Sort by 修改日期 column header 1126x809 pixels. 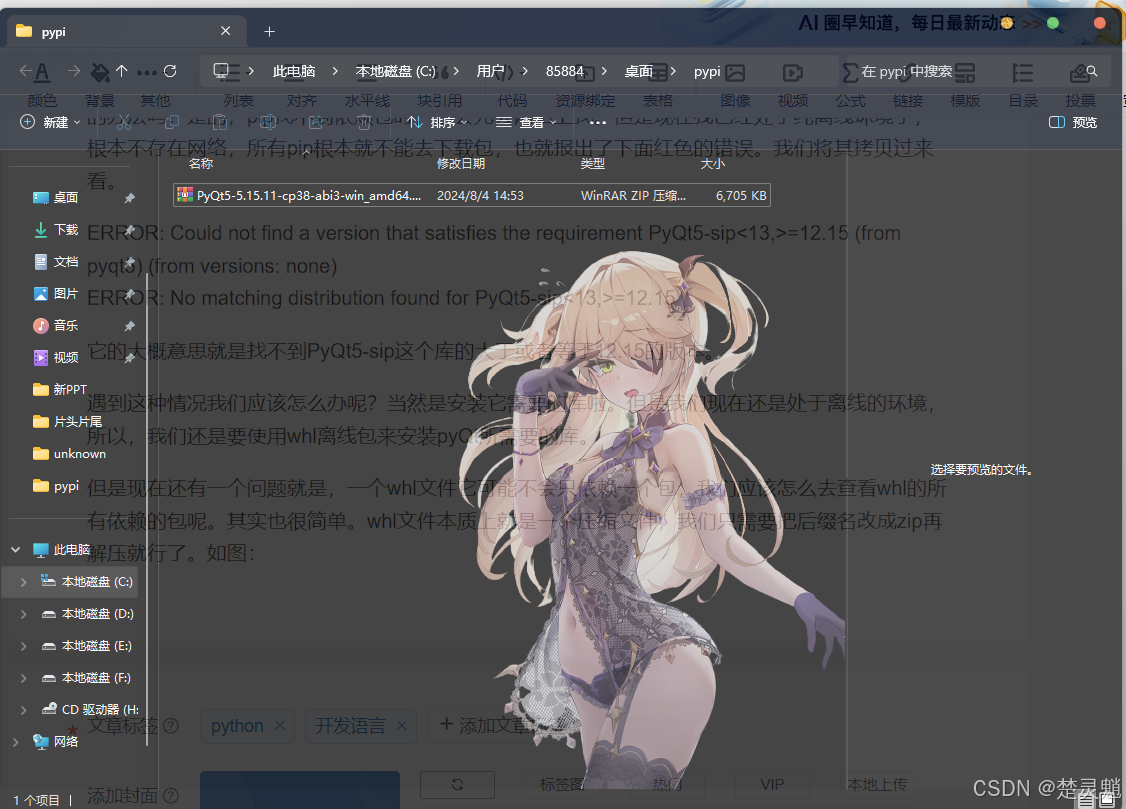click(x=460, y=164)
